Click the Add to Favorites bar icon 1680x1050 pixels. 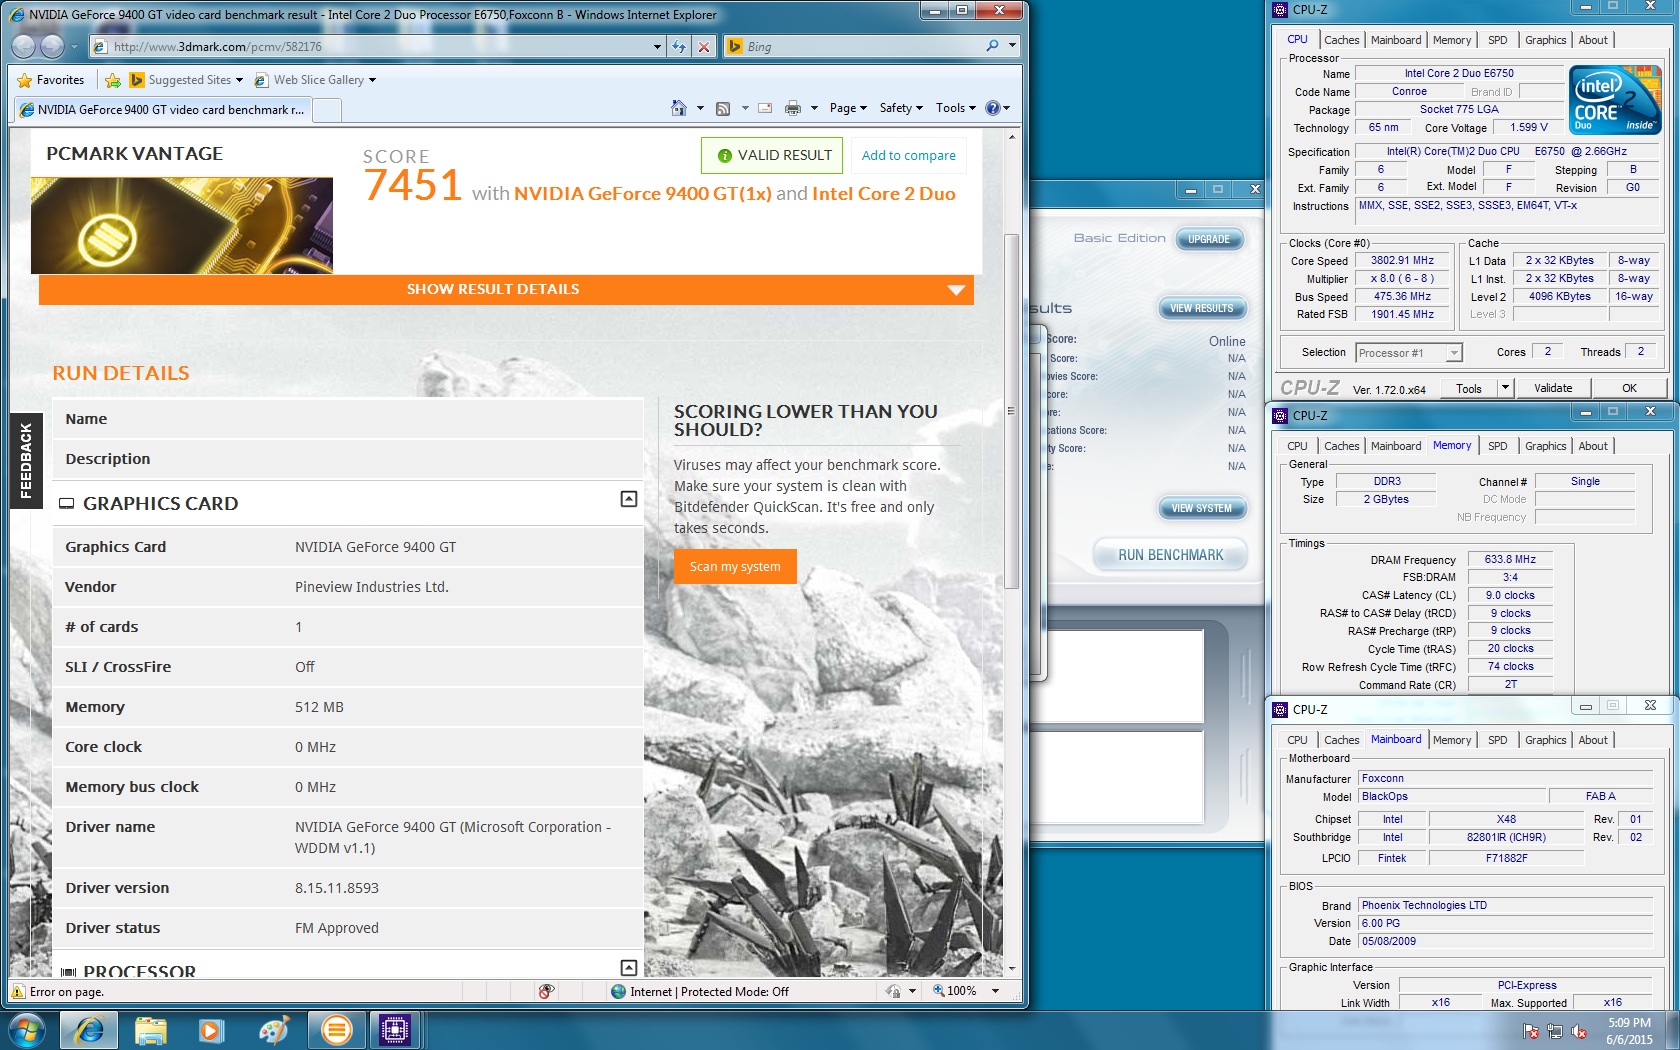pos(113,80)
